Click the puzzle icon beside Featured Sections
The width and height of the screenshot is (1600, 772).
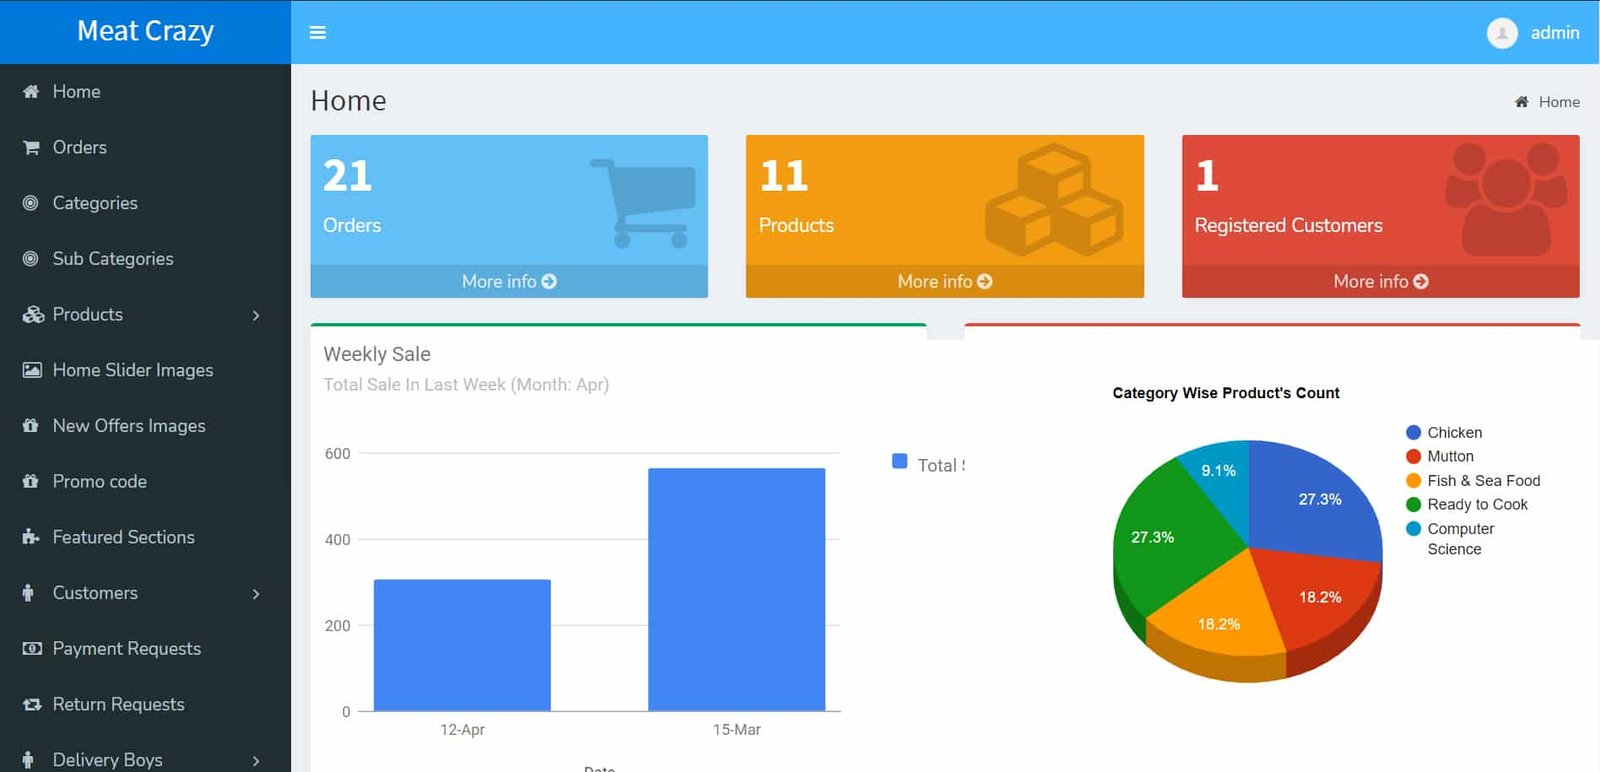pyautogui.click(x=31, y=537)
